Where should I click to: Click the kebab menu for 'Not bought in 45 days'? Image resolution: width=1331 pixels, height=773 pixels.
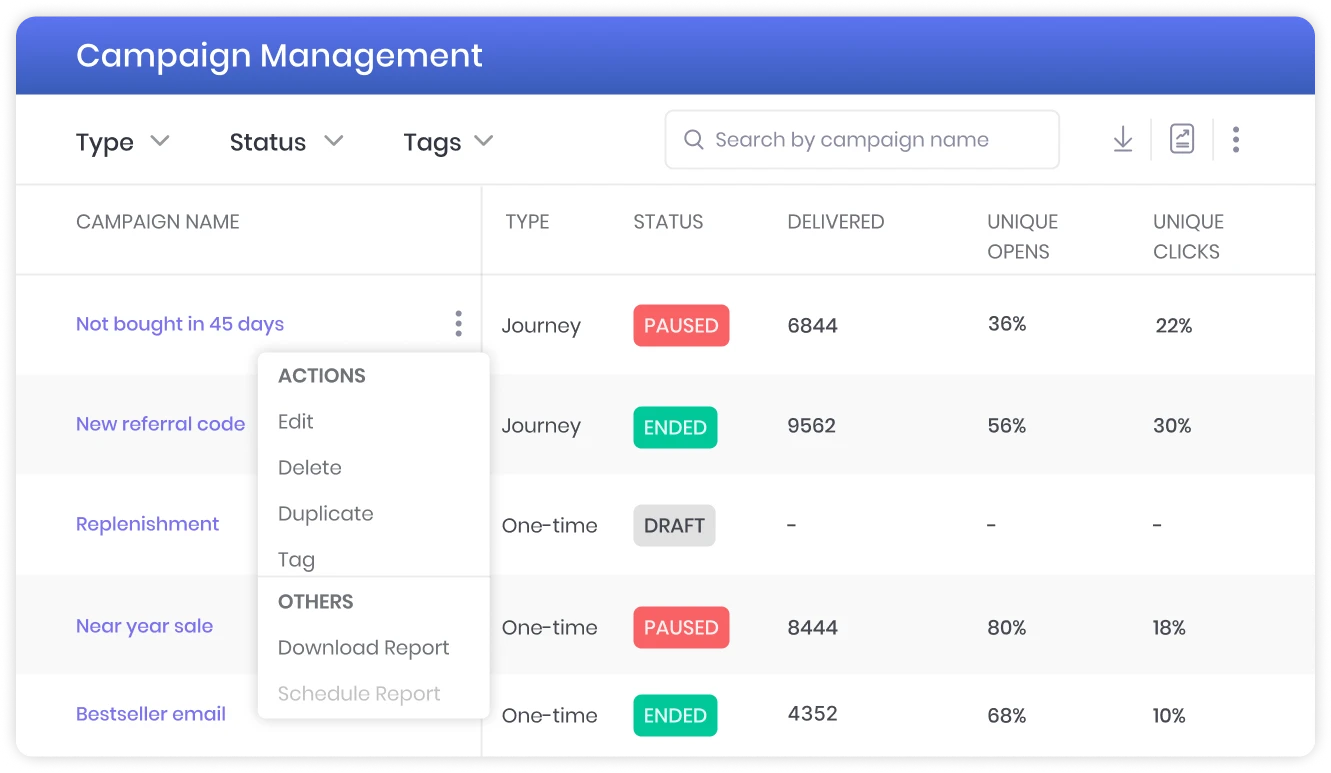(x=458, y=324)
